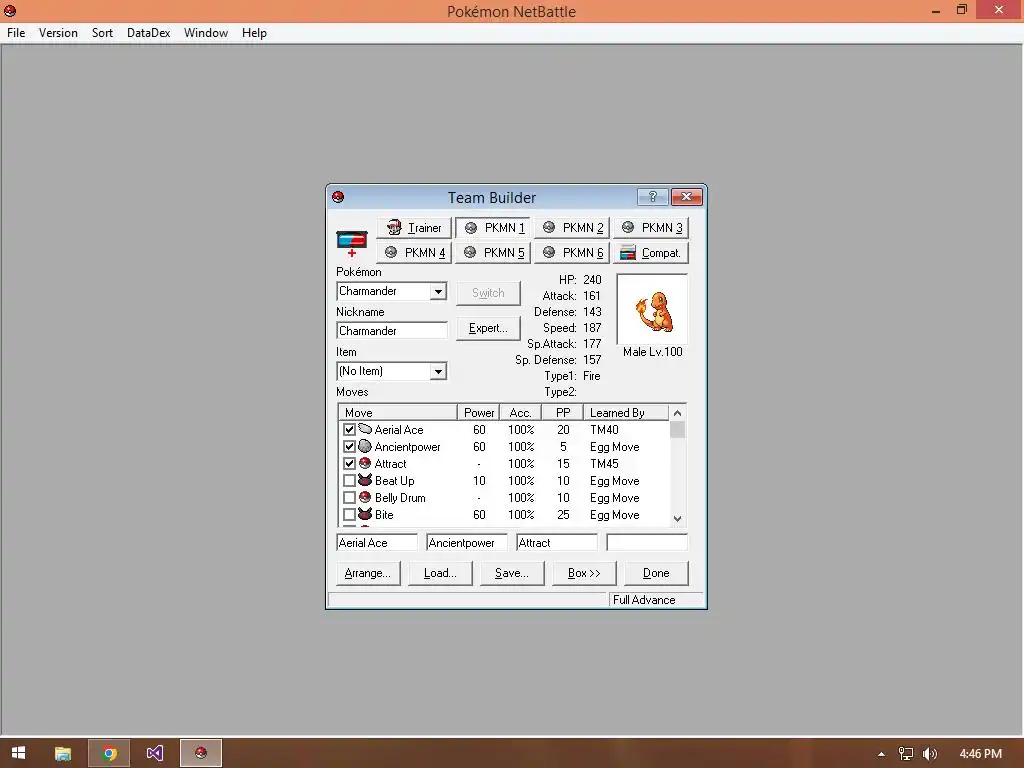The width and height of the screenshot is (1024, 768).
Task: Click the Arrange... button
Action: [x=368, y=573]
